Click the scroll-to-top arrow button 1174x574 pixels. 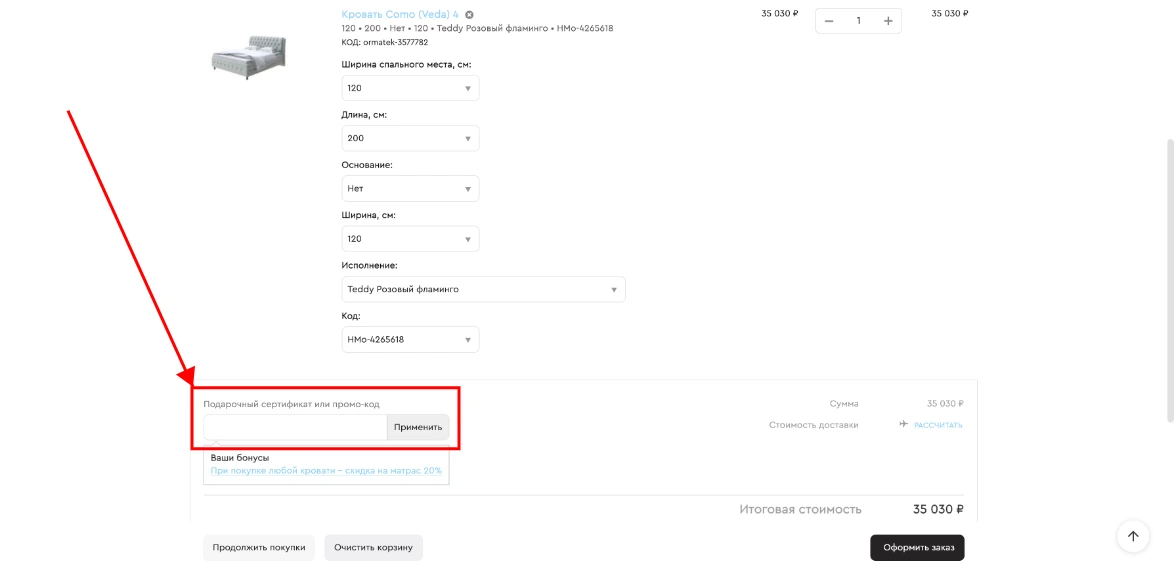(1133, 536)
